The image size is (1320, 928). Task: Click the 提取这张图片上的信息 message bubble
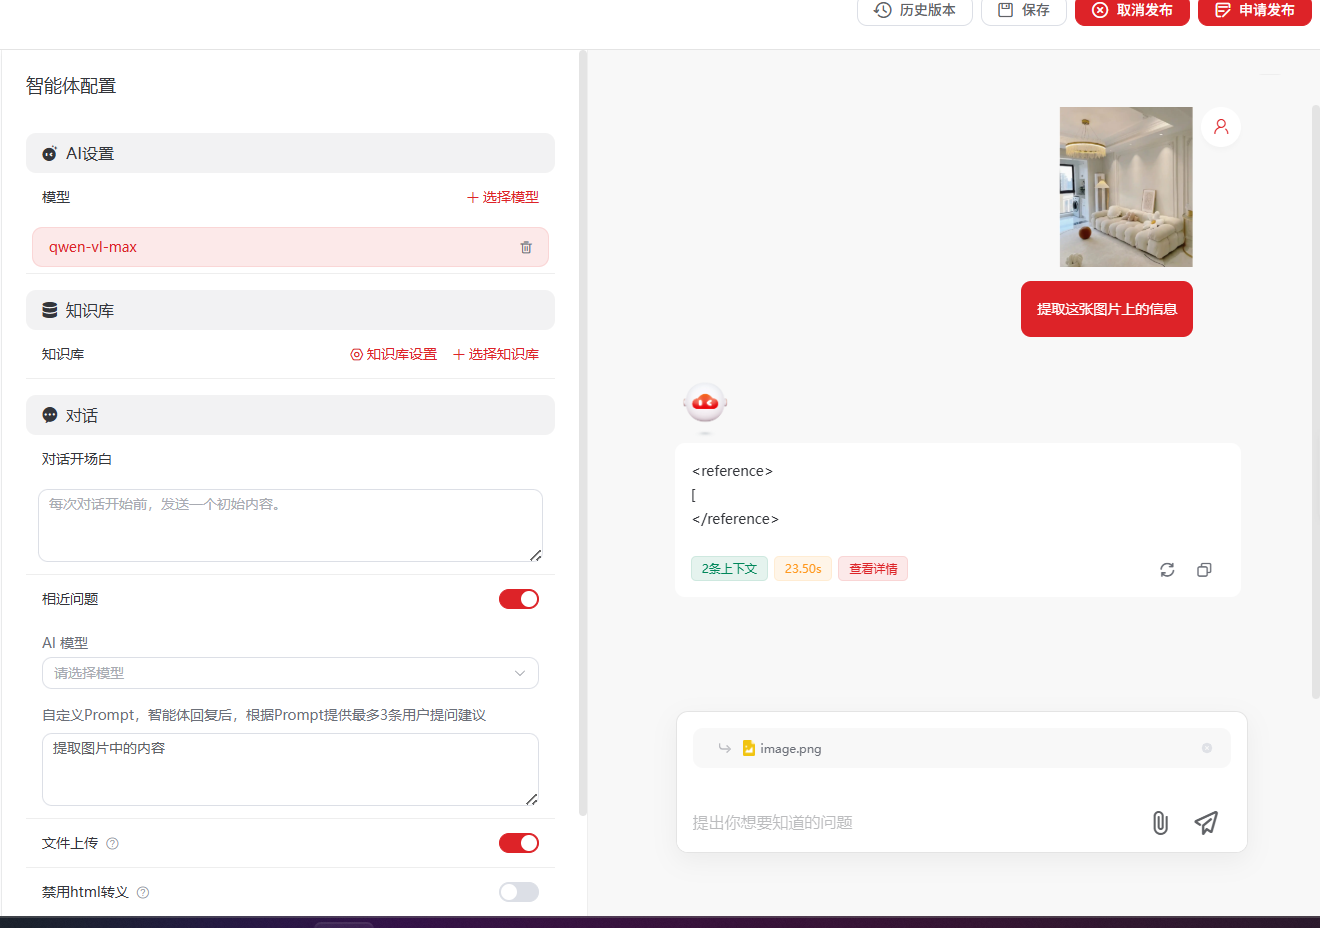pyautogui.click(x=1107, y=309)
